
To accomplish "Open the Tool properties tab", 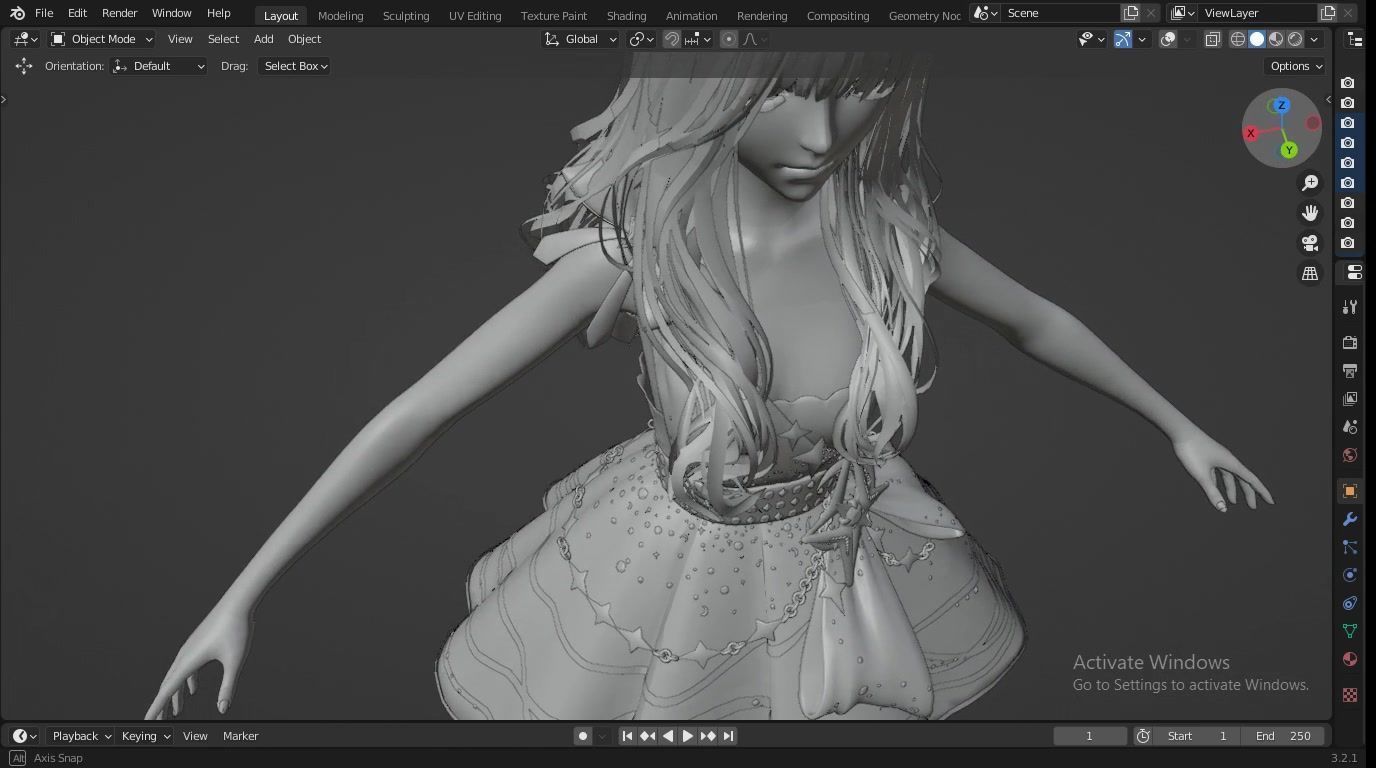I will (1350, 307).
